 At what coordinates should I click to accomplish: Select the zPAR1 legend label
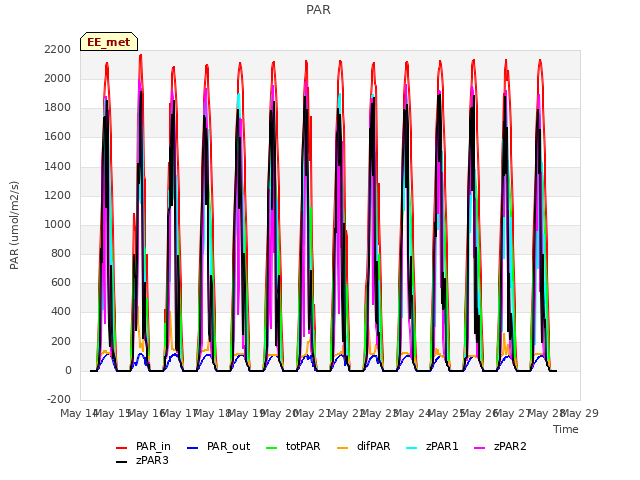click(442, 447)
